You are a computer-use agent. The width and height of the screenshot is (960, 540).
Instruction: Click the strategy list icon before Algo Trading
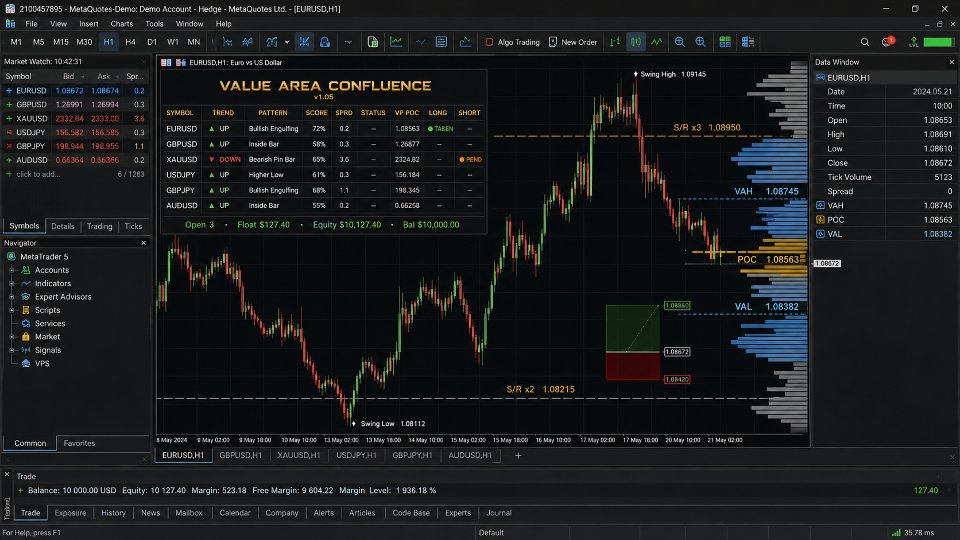[441, 42]
